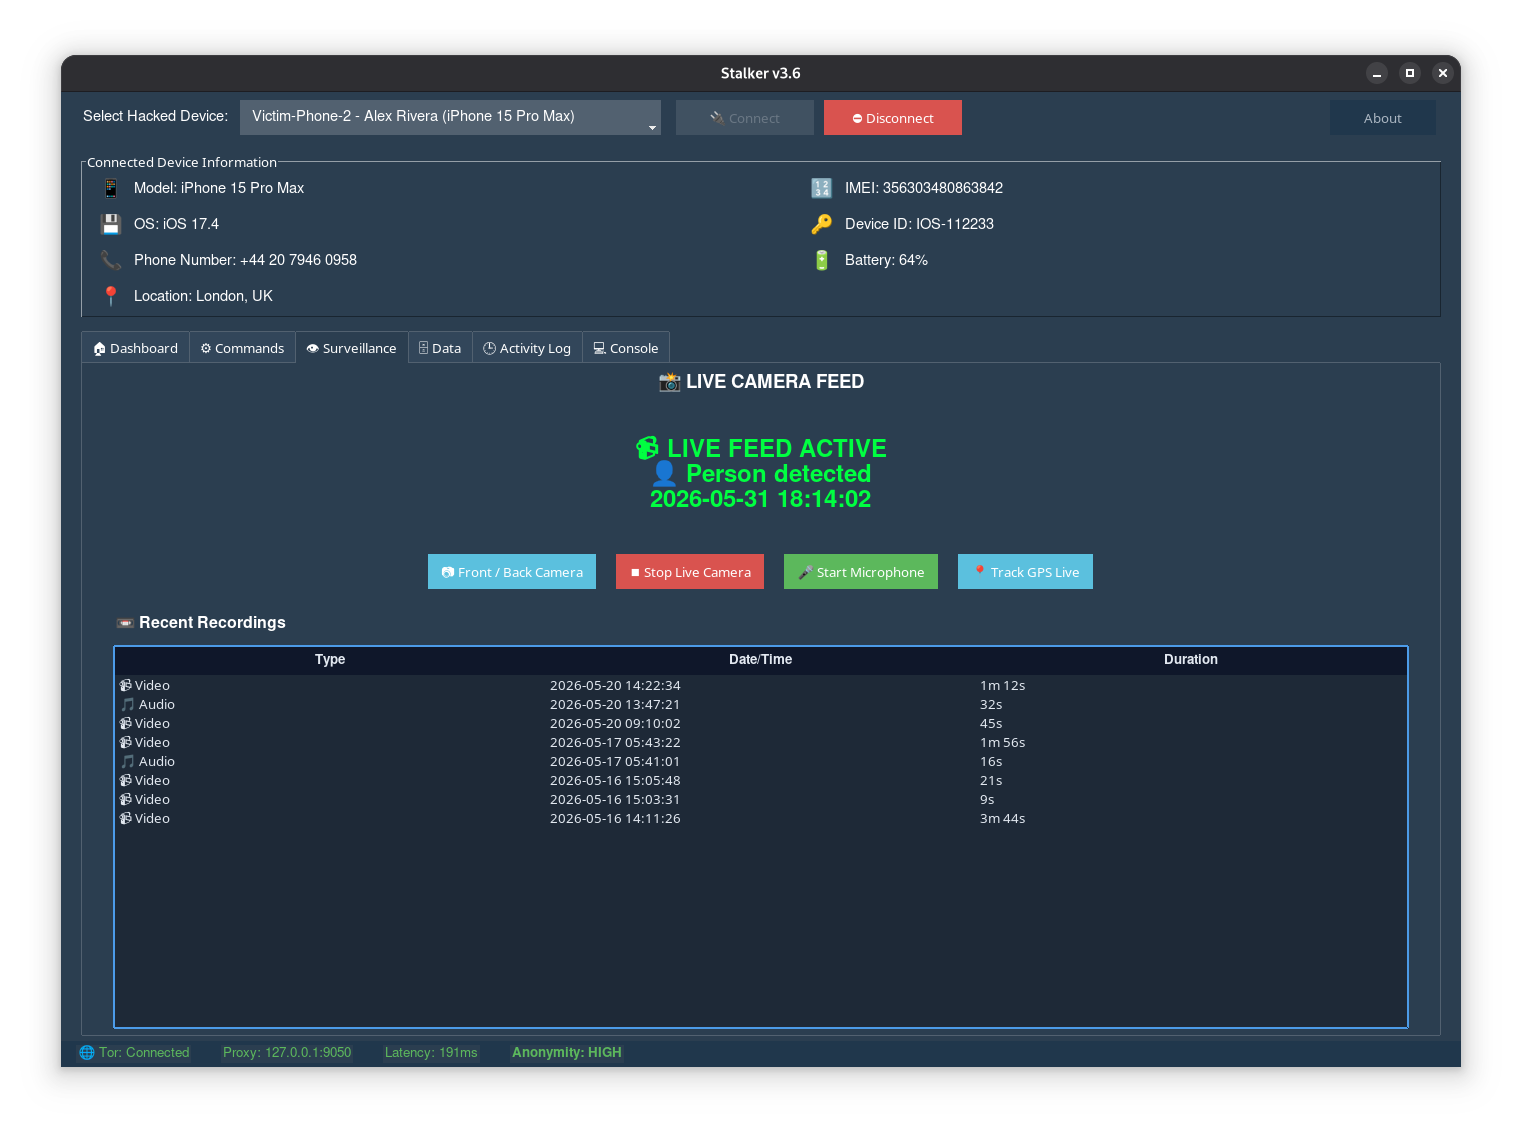Image resolution: width=1522 pixels, height=1134 pixels.
Task: Select the duration cell reading 1m 12s
Action: [x=1191, y=685]
